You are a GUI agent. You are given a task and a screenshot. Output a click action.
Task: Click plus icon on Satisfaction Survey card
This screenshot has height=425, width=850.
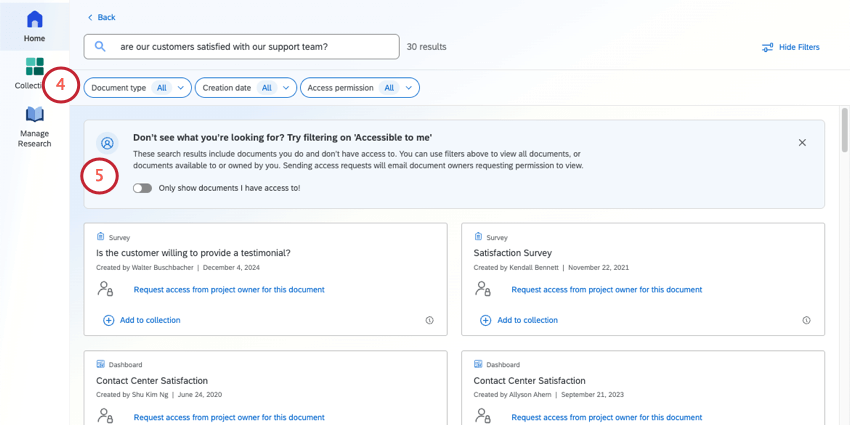coord(485,320)
